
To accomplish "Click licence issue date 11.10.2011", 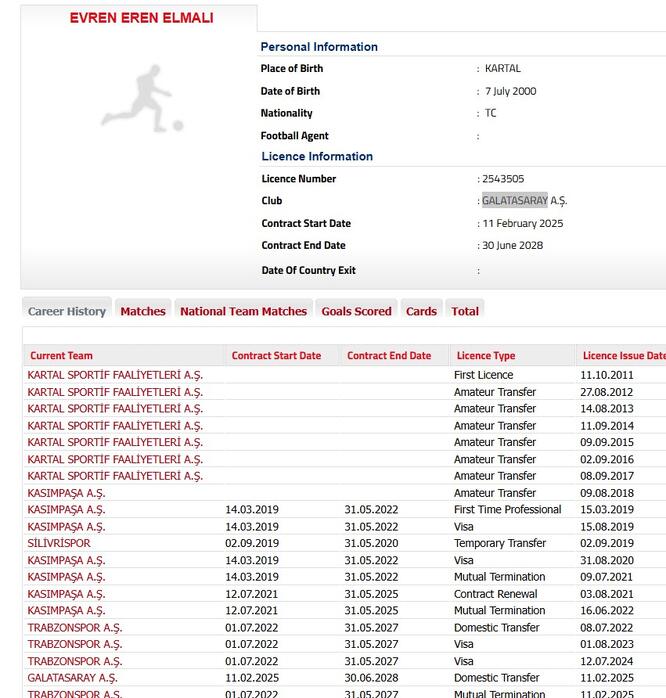I will click(607, 375).
